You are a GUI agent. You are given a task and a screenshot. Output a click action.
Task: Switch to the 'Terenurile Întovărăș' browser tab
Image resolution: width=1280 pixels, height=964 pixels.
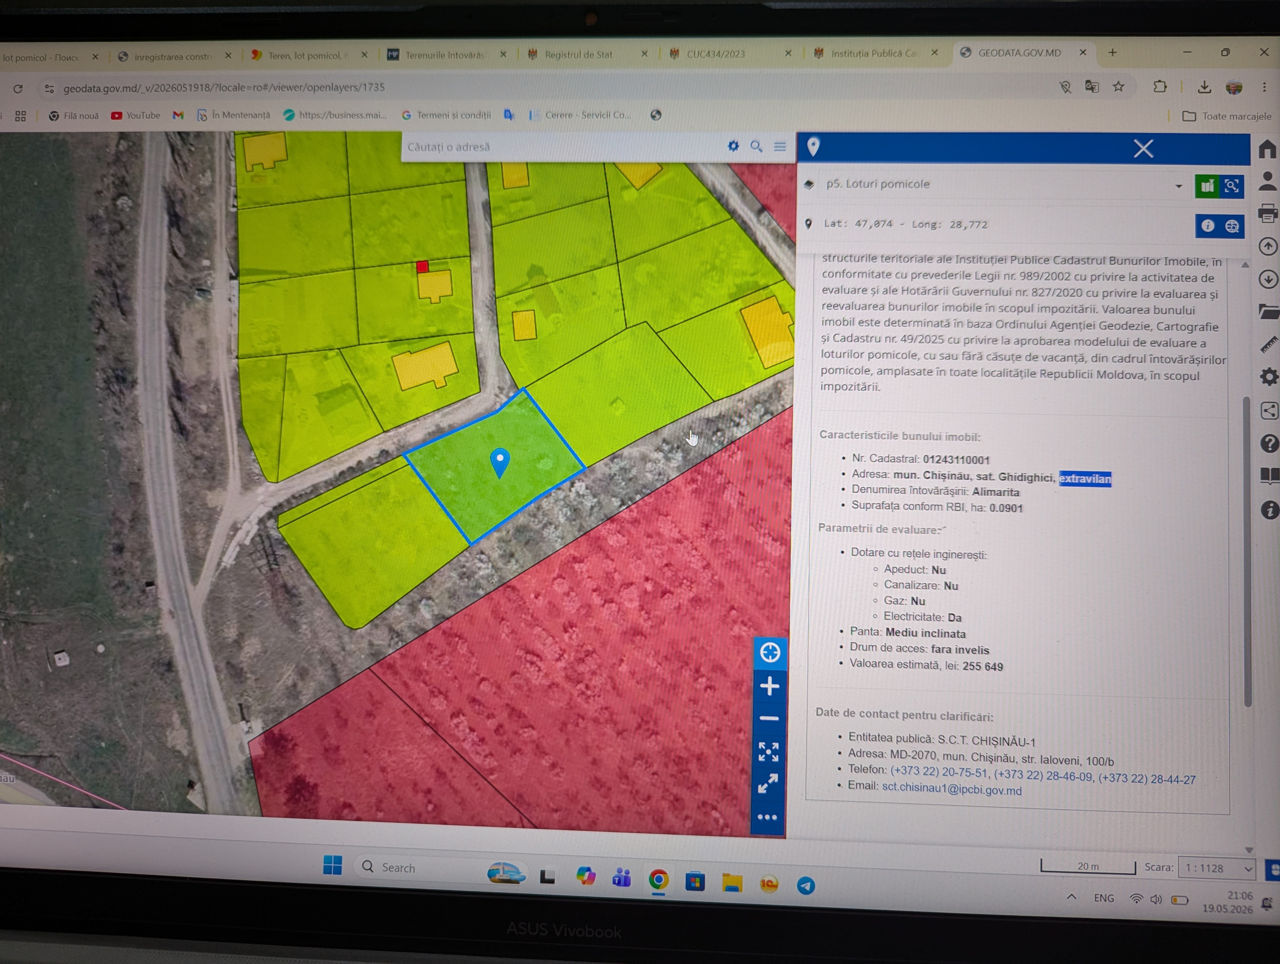tap(446, 55)
